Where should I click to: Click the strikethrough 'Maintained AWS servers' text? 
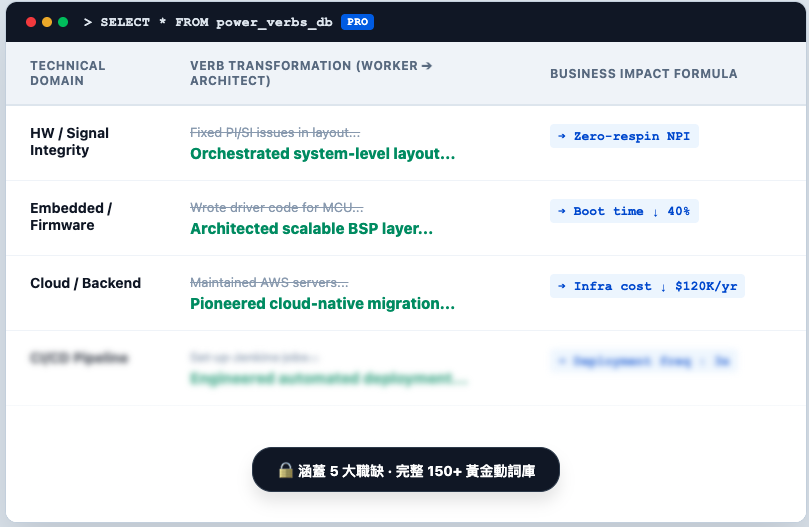pos(269,283)
